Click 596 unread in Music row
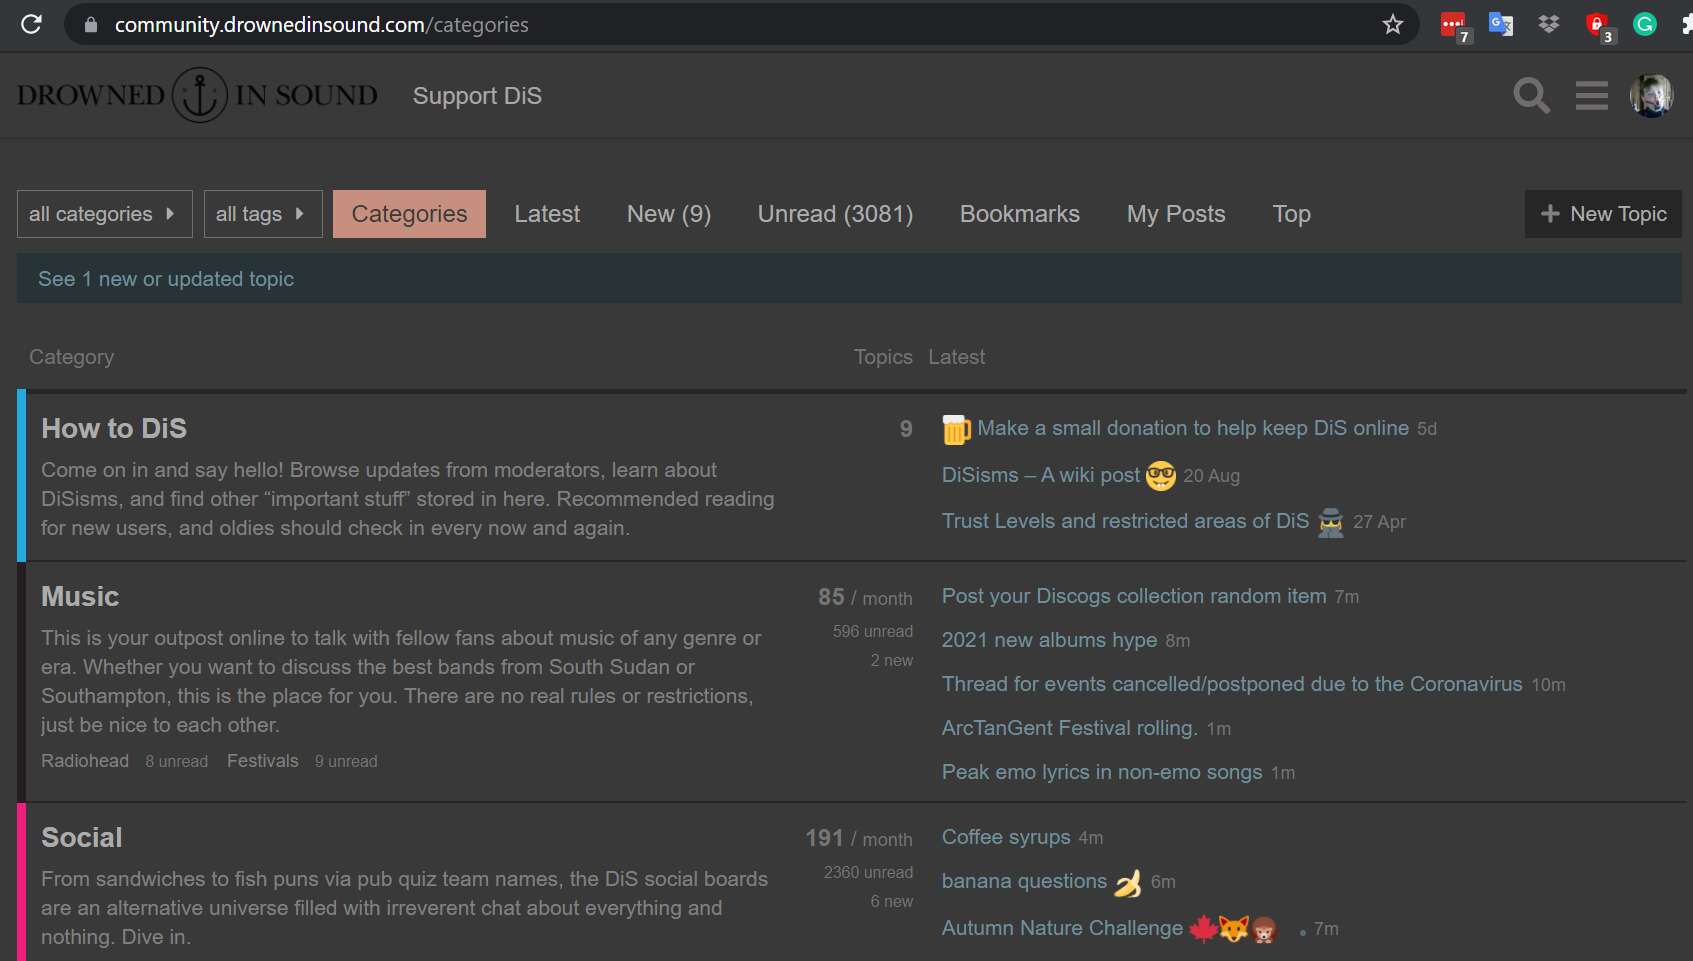The width and height of the screenshot is (1693, 961). pos(873,631)
